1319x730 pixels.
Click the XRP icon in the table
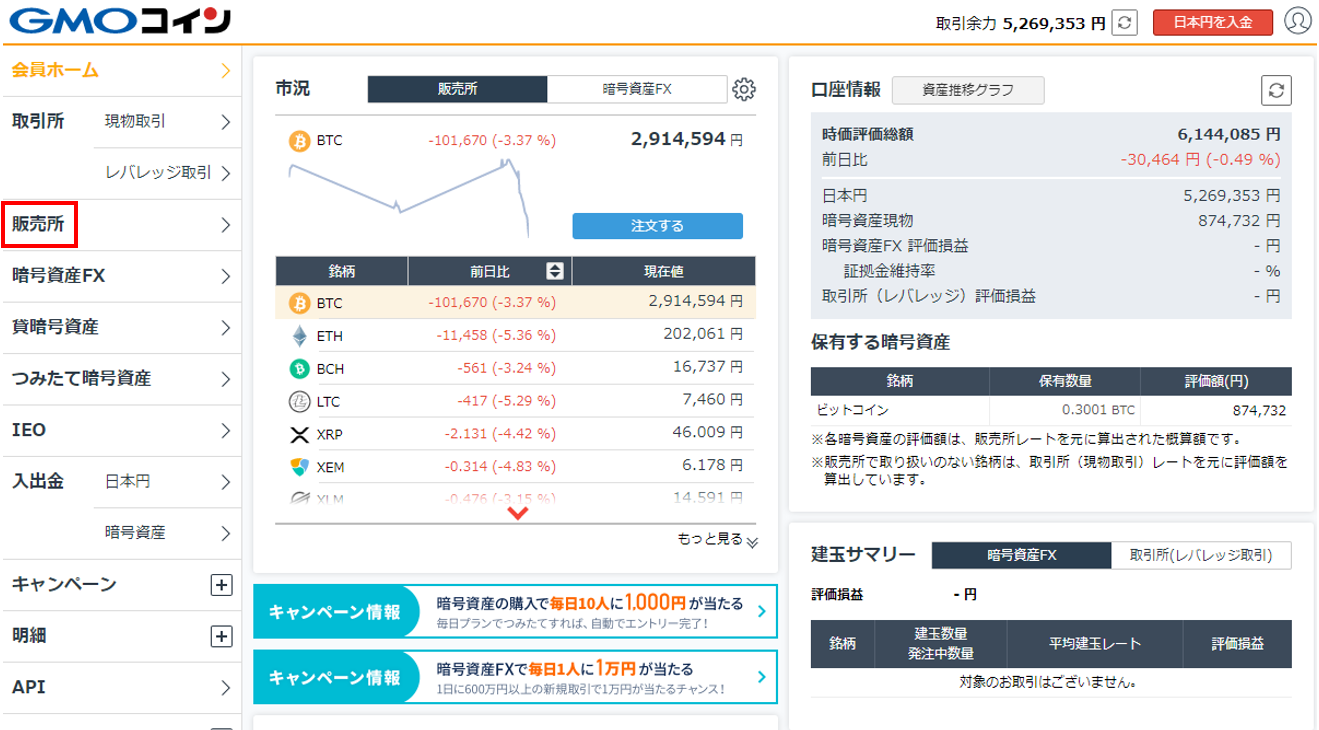pos(299,435)
